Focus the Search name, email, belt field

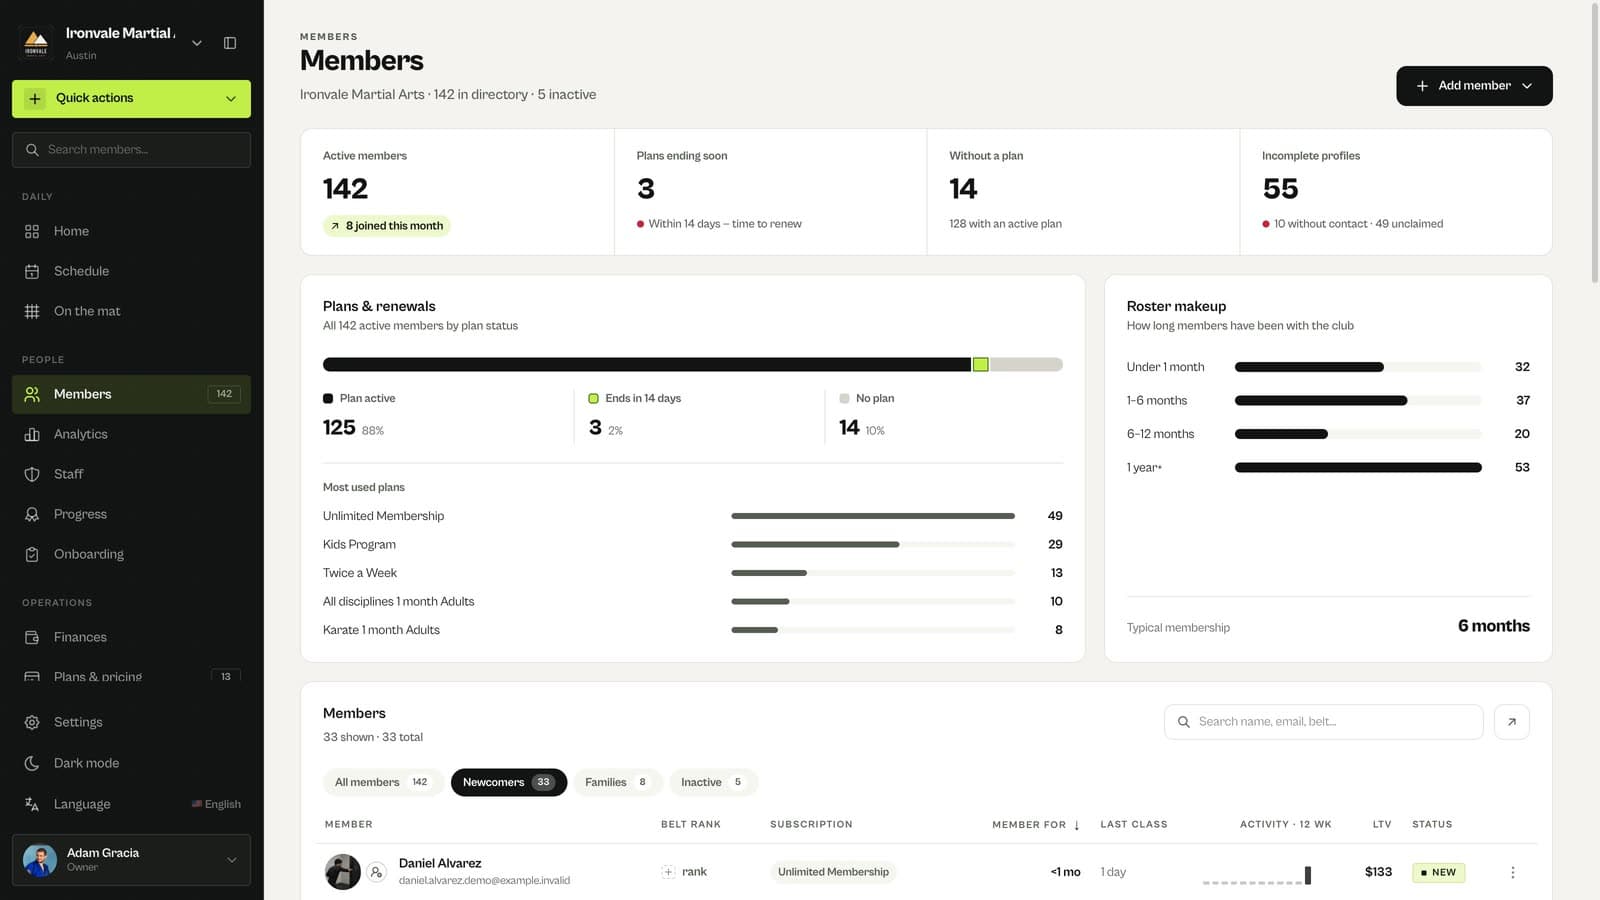1323,722
